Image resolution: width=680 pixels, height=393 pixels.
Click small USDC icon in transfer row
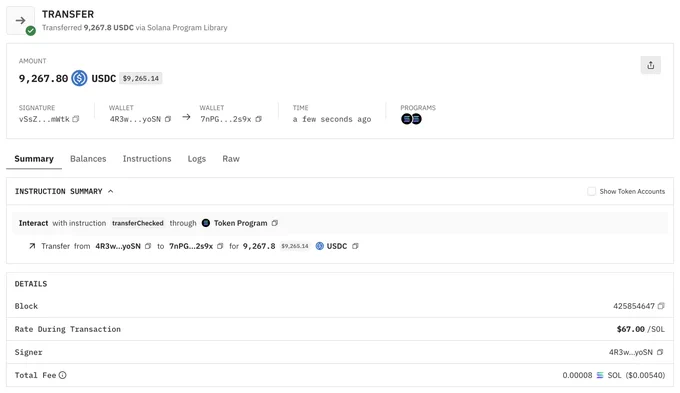(x=320, y=246)
